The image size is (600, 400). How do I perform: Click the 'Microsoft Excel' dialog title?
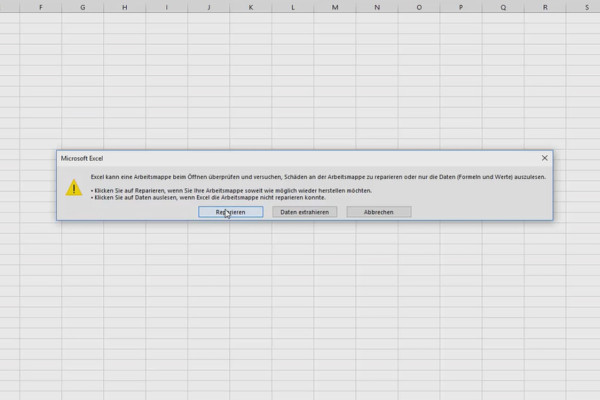(82, 158)
